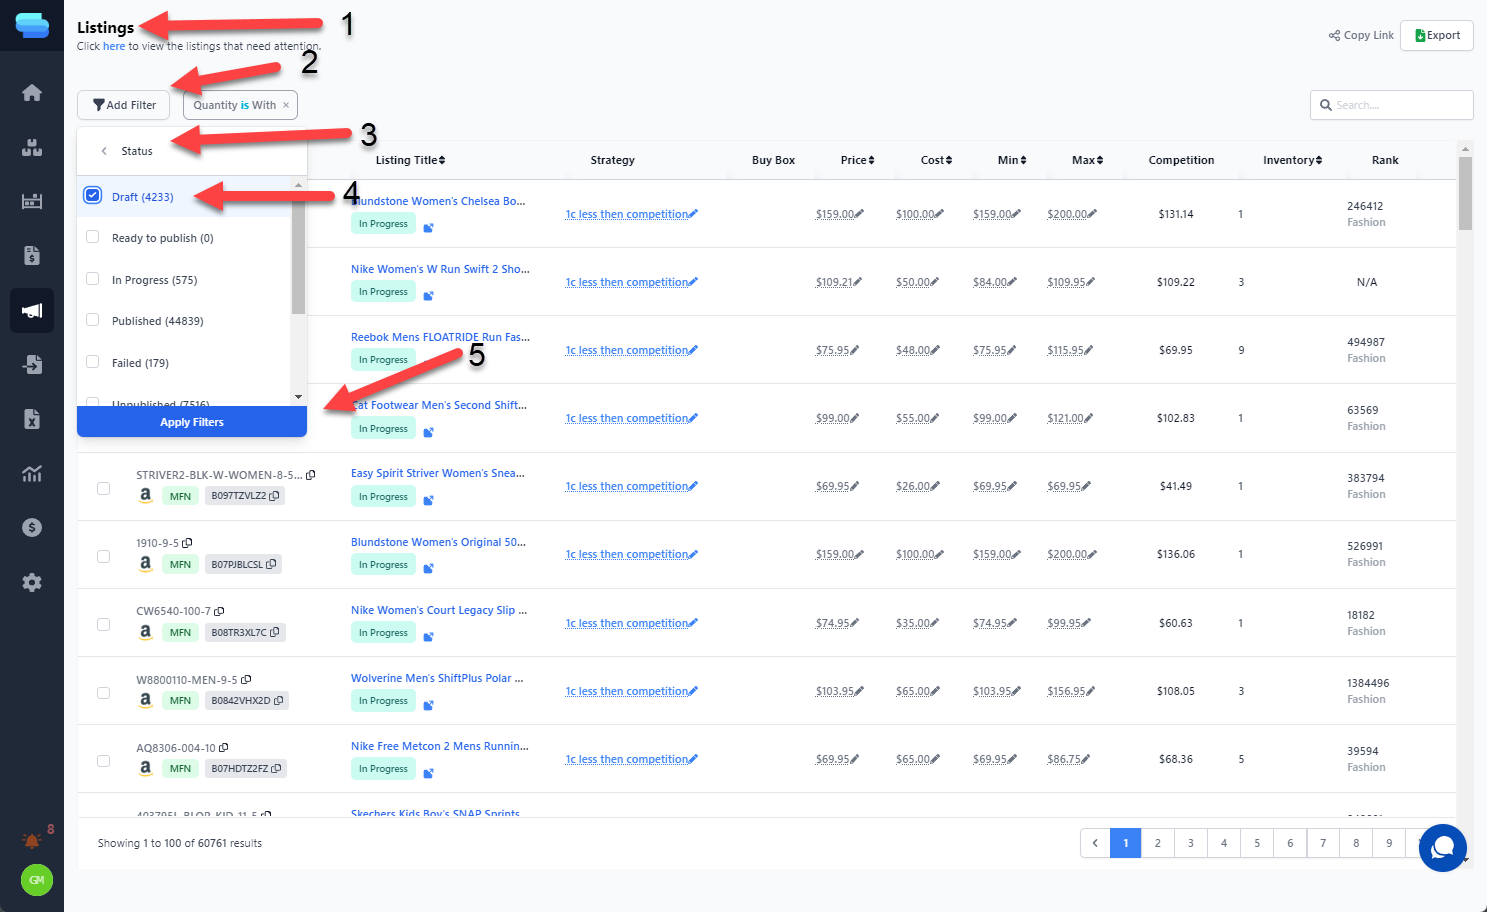Viewport: 1487px width, 912px height.
Task: Open Nike Free Metcon 2 listing
Action: [439, 746]
